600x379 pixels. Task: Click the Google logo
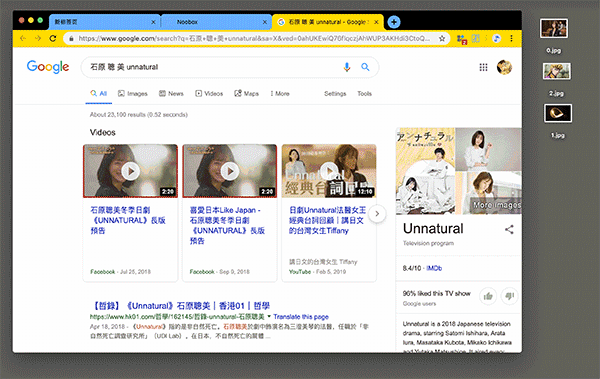tap(48, 67)
